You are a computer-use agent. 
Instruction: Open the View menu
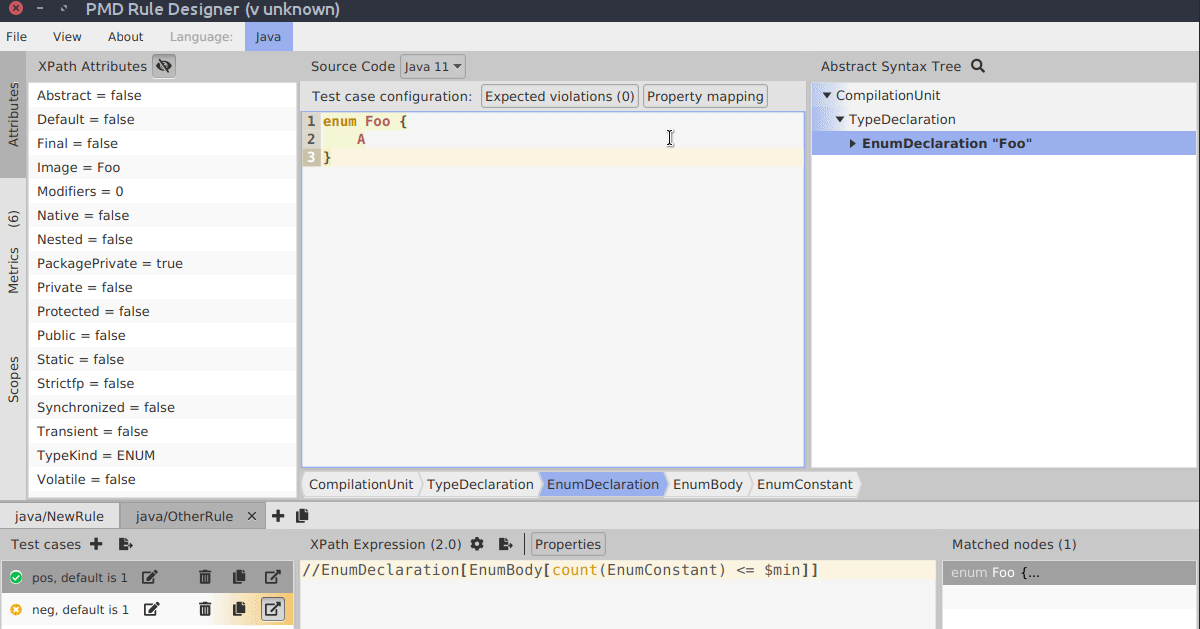(67, 37)
